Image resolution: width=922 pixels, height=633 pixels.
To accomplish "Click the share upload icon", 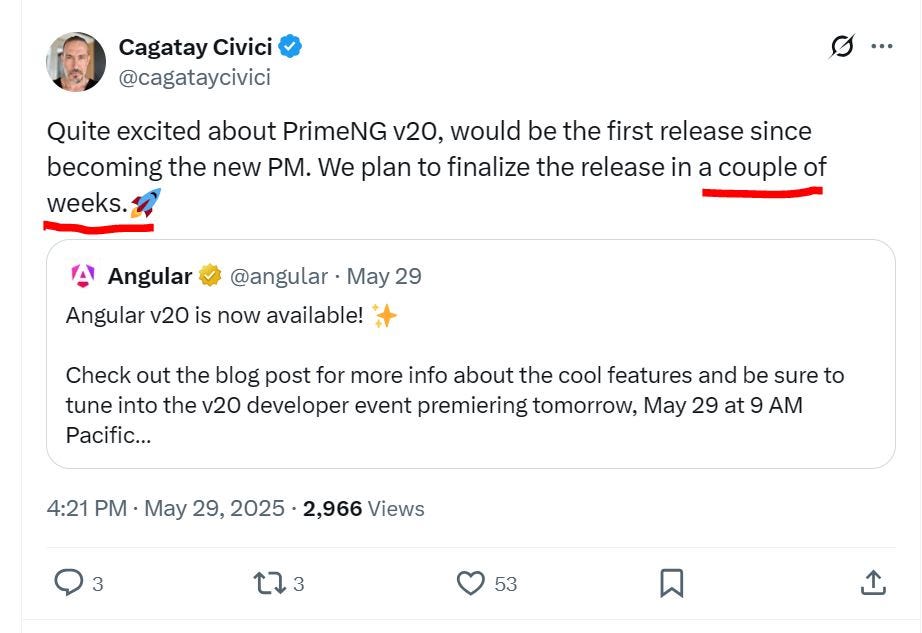I will [873, 582].
